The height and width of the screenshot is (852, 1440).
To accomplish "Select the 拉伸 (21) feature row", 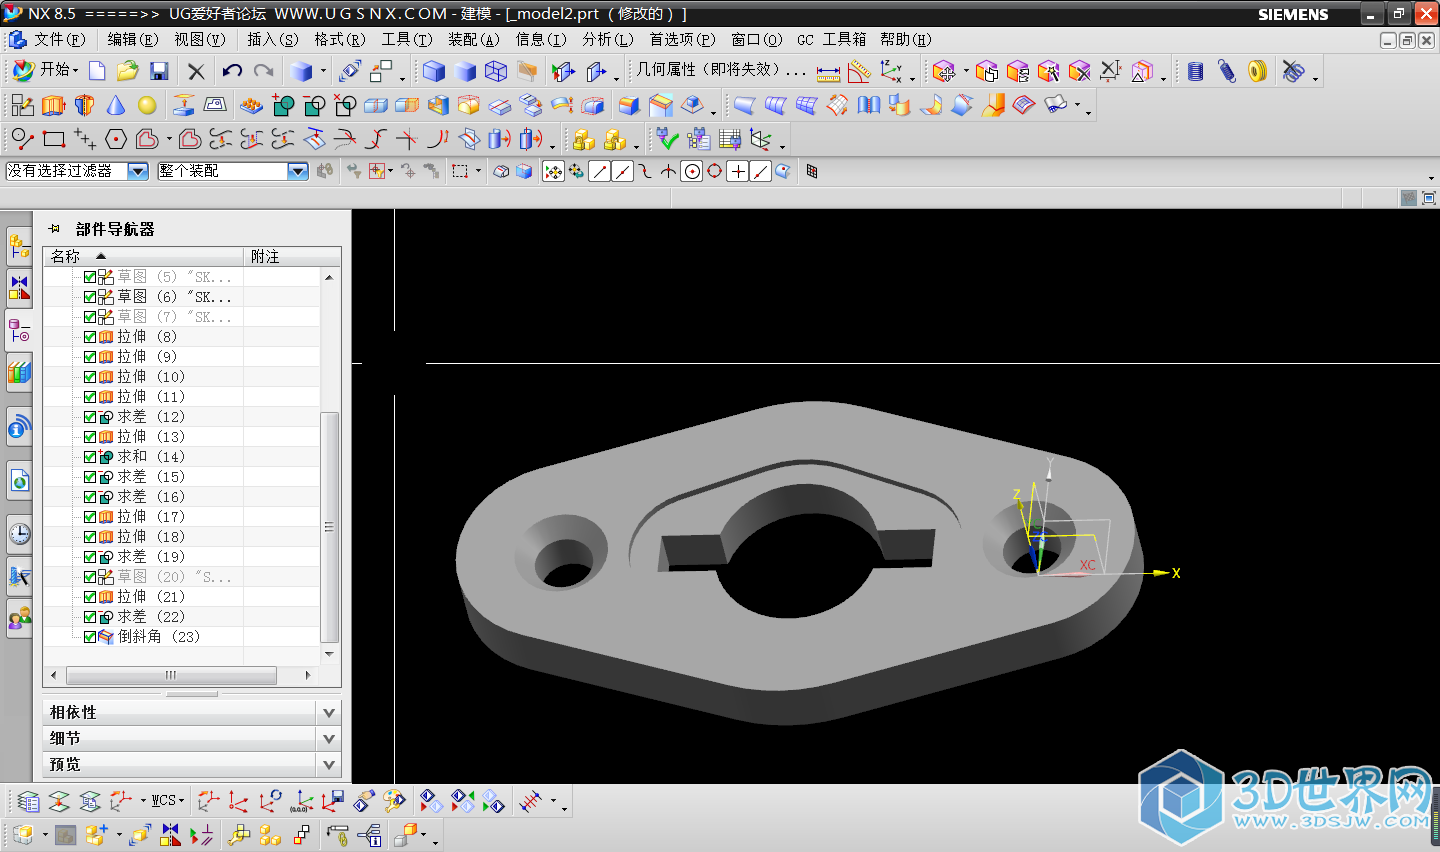I will [182, 597].
